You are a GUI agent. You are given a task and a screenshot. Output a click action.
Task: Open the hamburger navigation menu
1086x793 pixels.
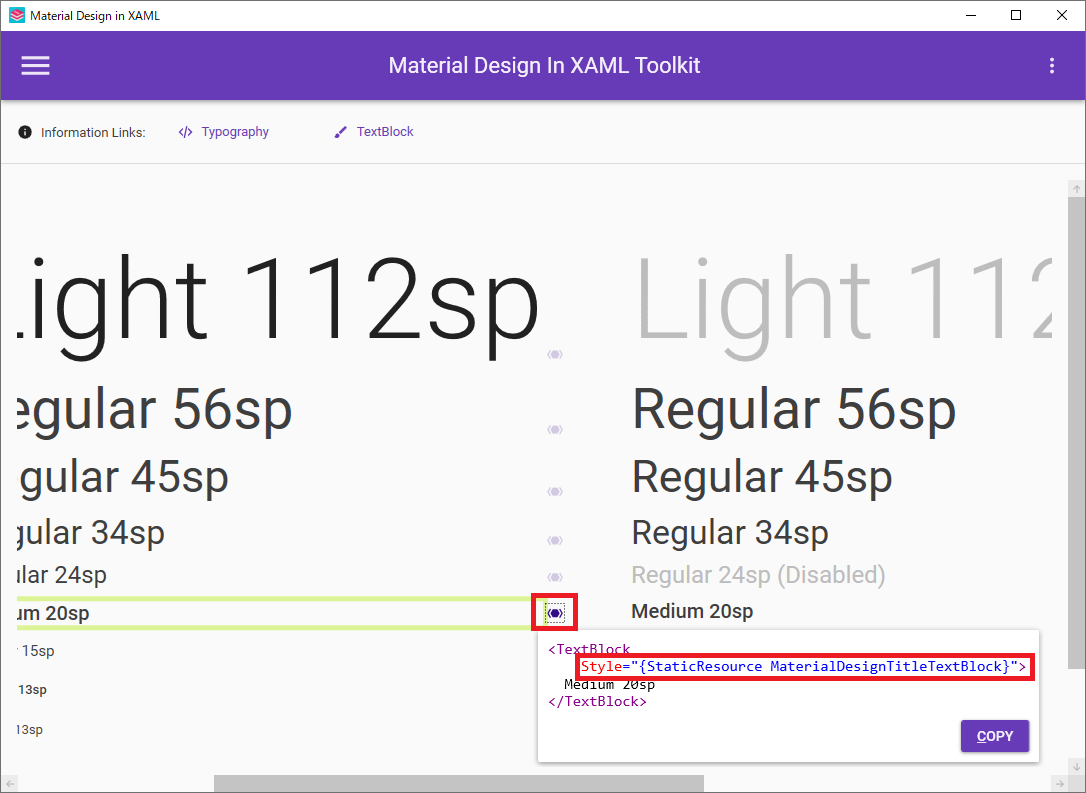35,66
